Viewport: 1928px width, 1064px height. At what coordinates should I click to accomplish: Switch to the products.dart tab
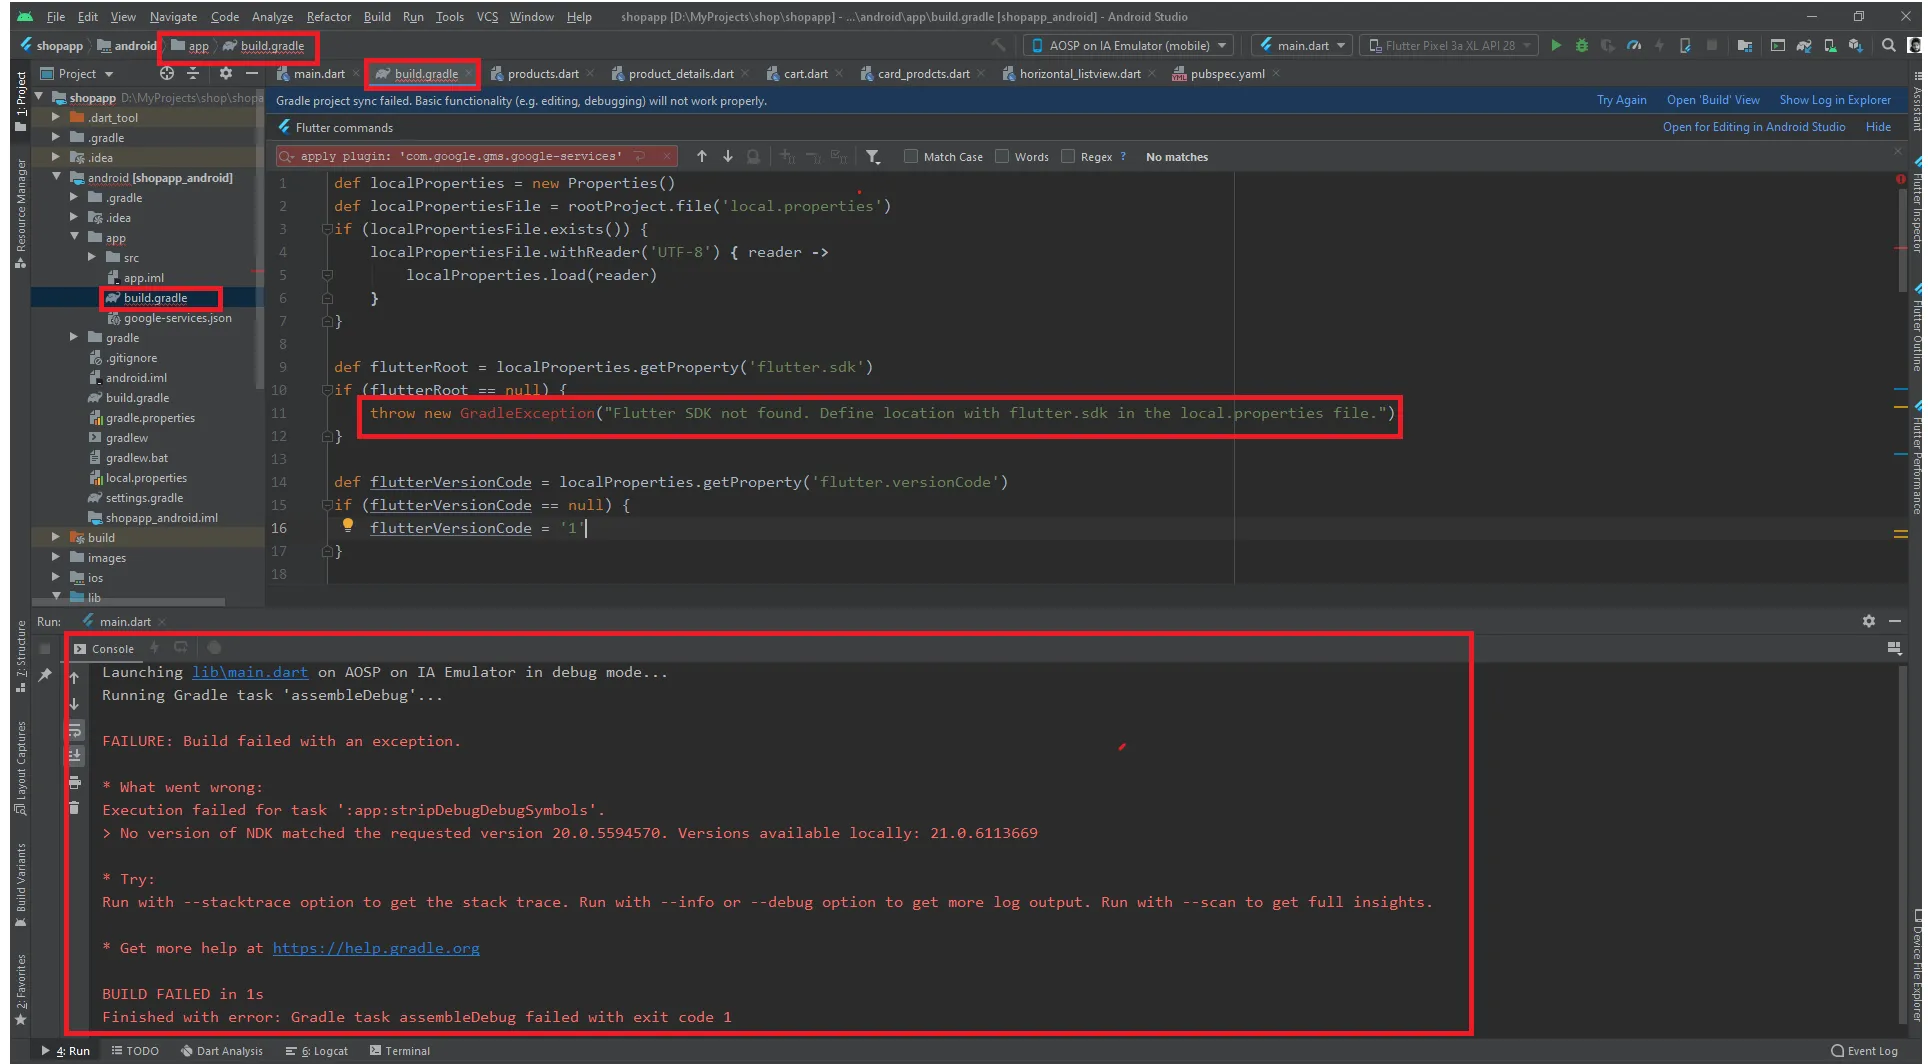pos(543,73)
